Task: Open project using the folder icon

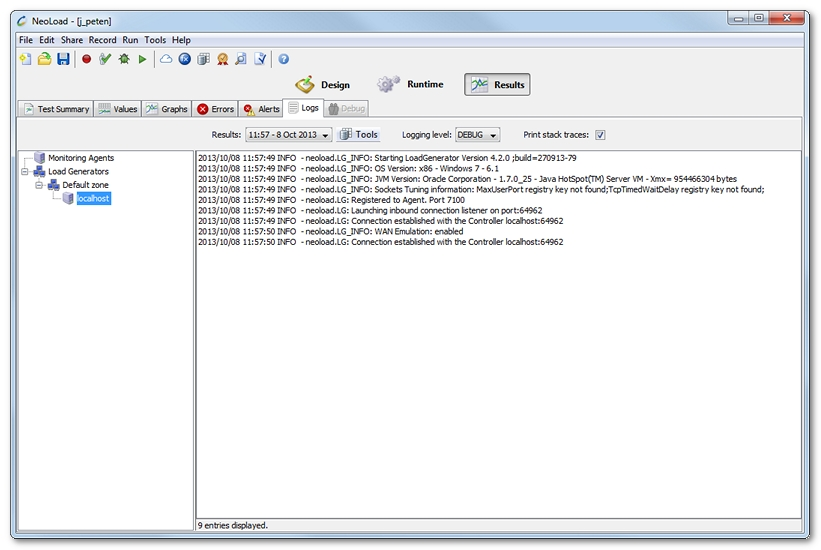Action: (x=44, y=60)
